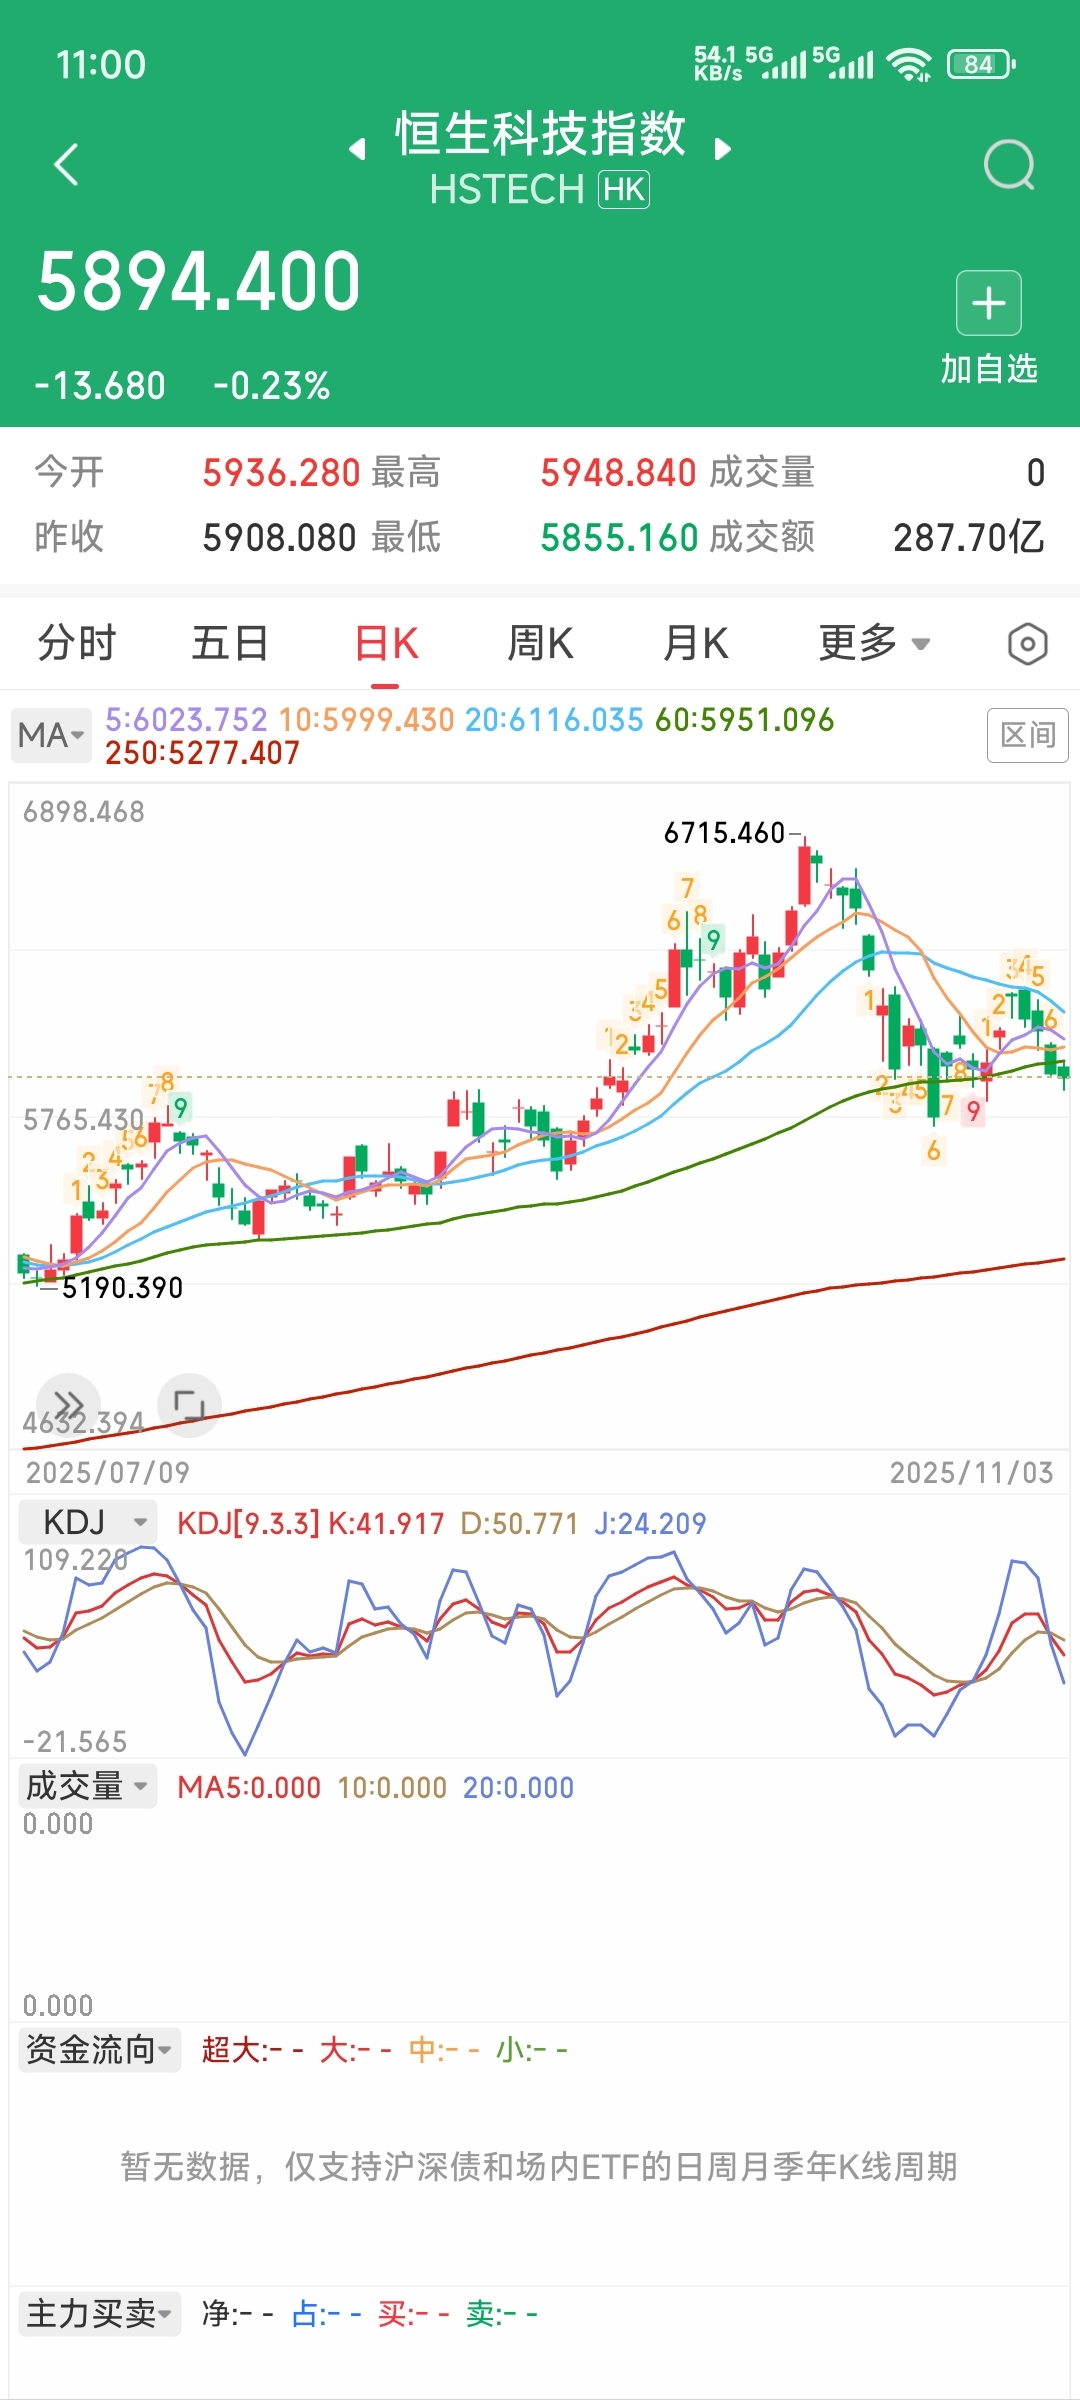
Task: Tap the y-axis label 5765.430
Action: (x=84, y=1120)
